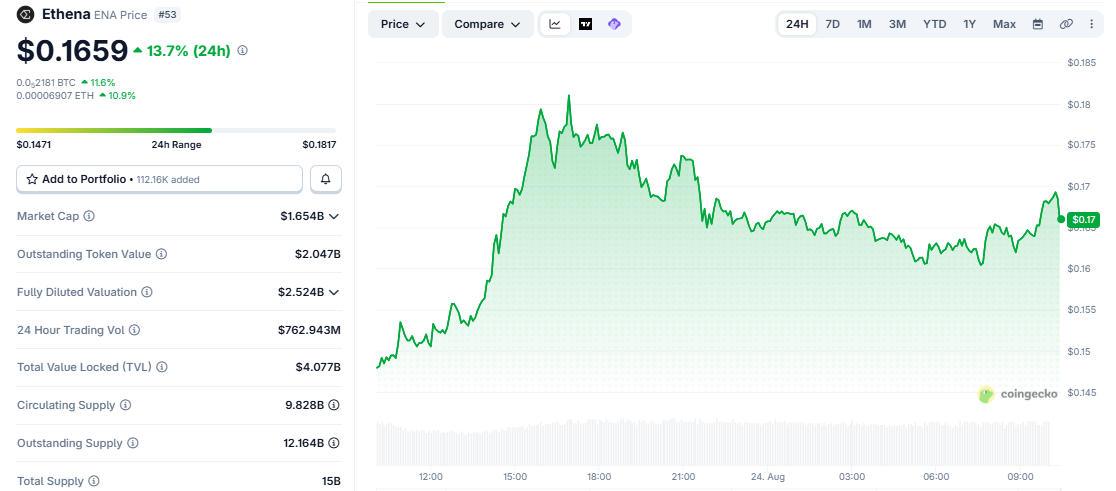
Task: Click the $0.1471 range low value
Action: [x=33, y=144]
